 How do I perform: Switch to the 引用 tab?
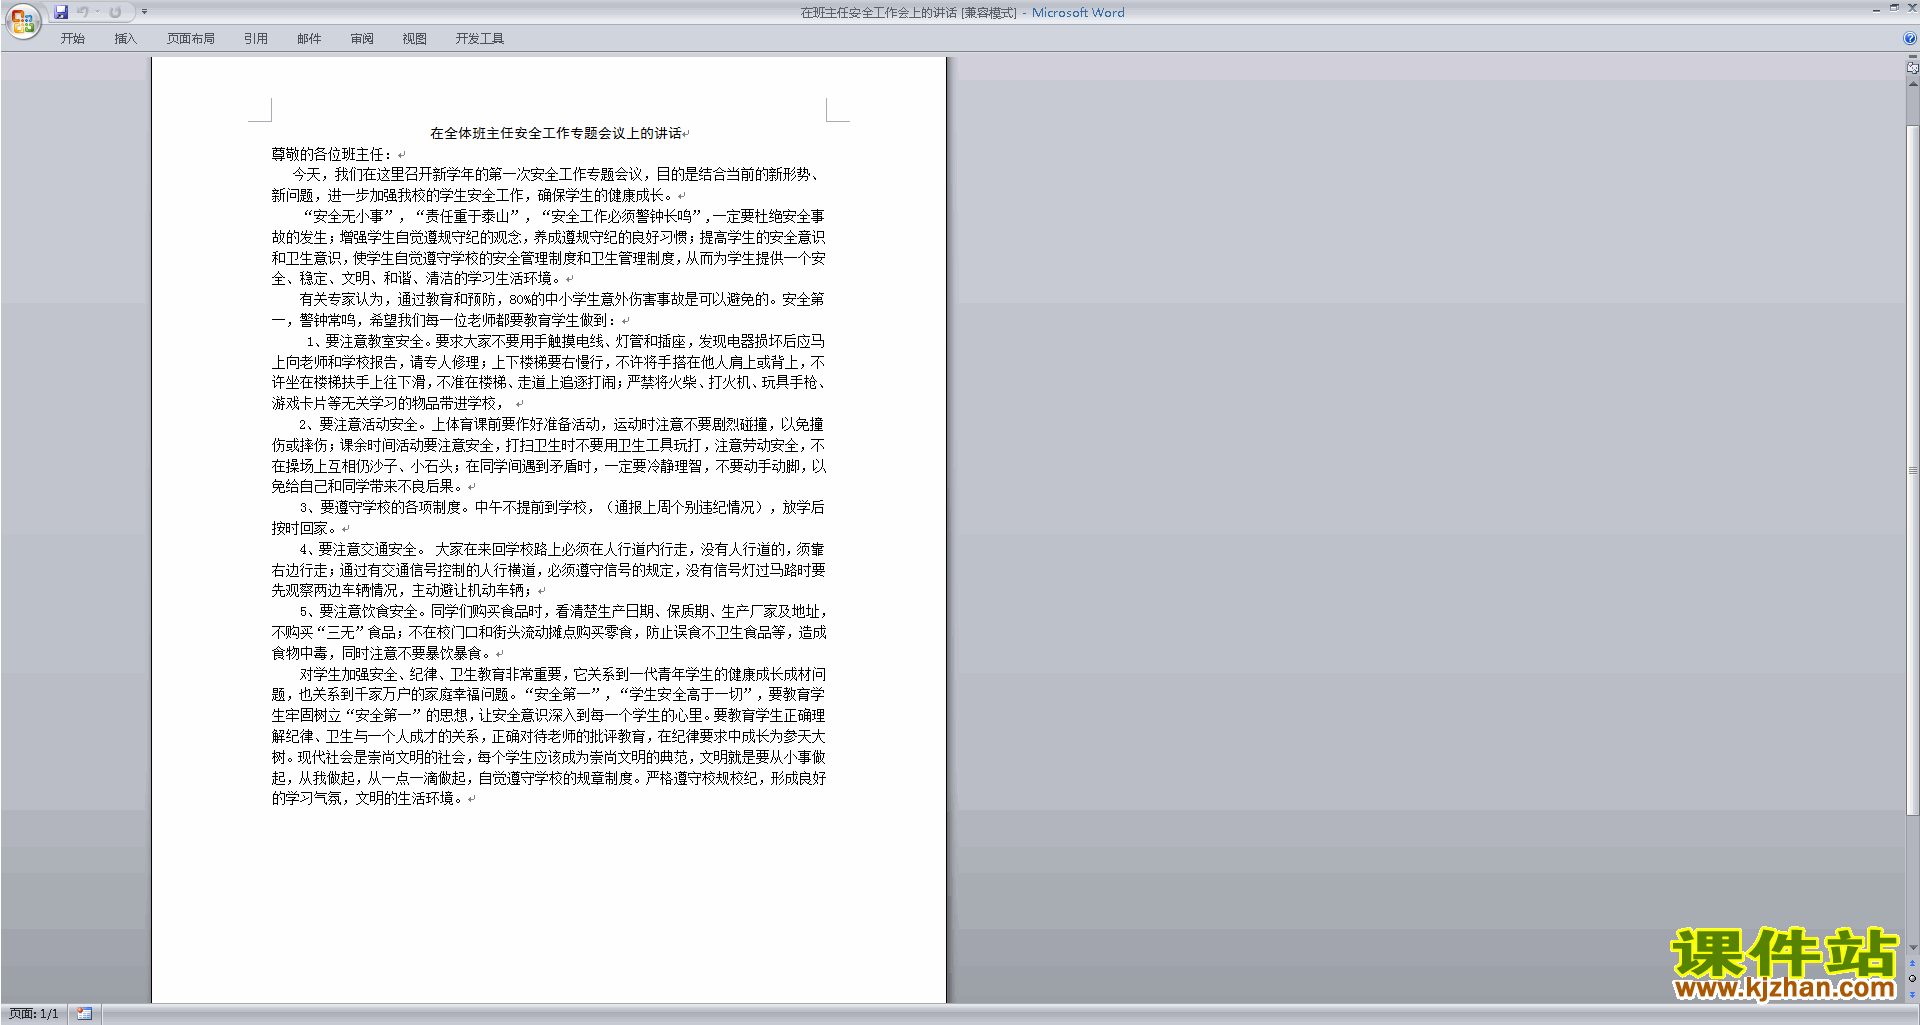click(x=256, y=39)
